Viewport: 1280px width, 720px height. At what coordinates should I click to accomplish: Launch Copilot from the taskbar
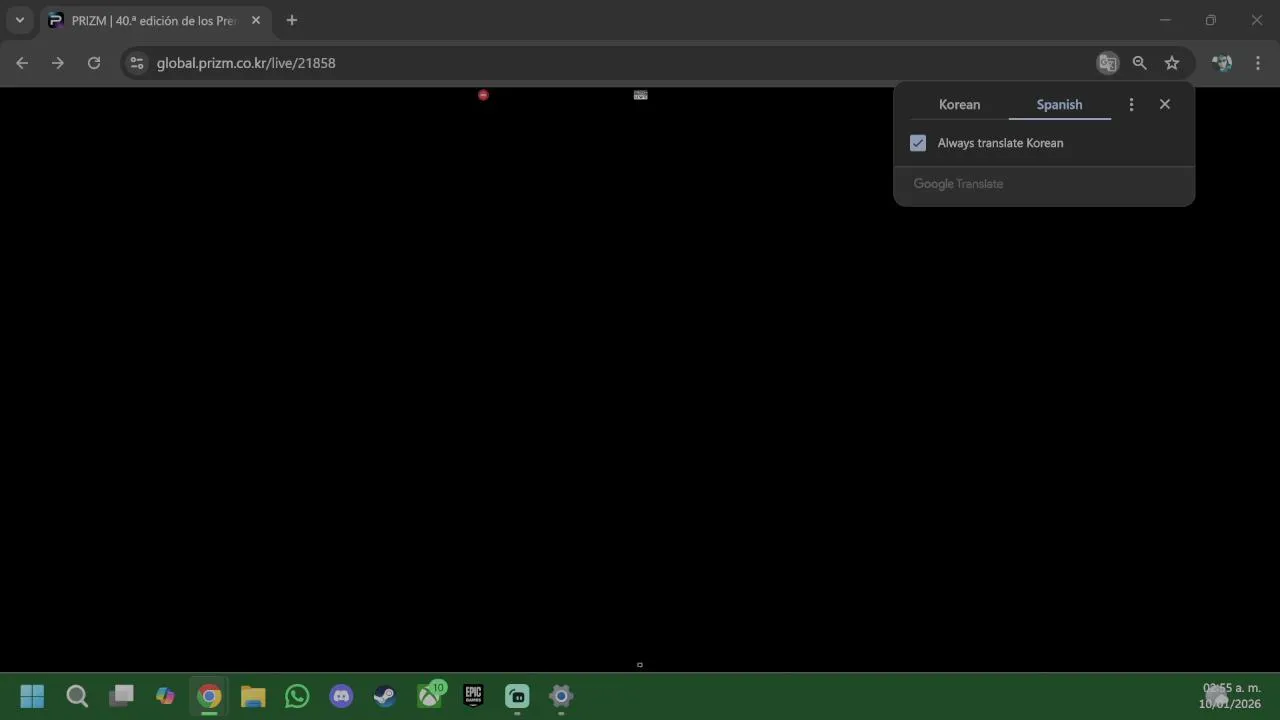pyautogui.click(x=165, y=696)
